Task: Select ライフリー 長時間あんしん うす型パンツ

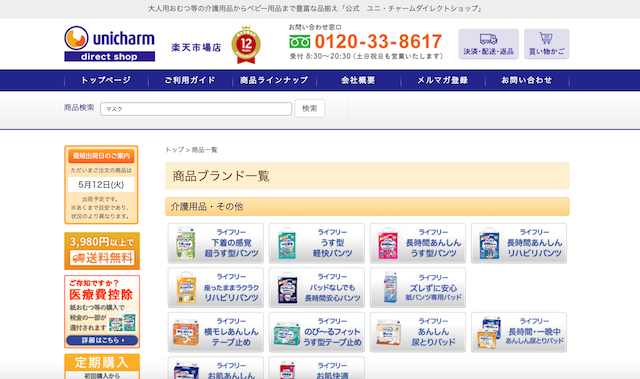Action: 418,243
